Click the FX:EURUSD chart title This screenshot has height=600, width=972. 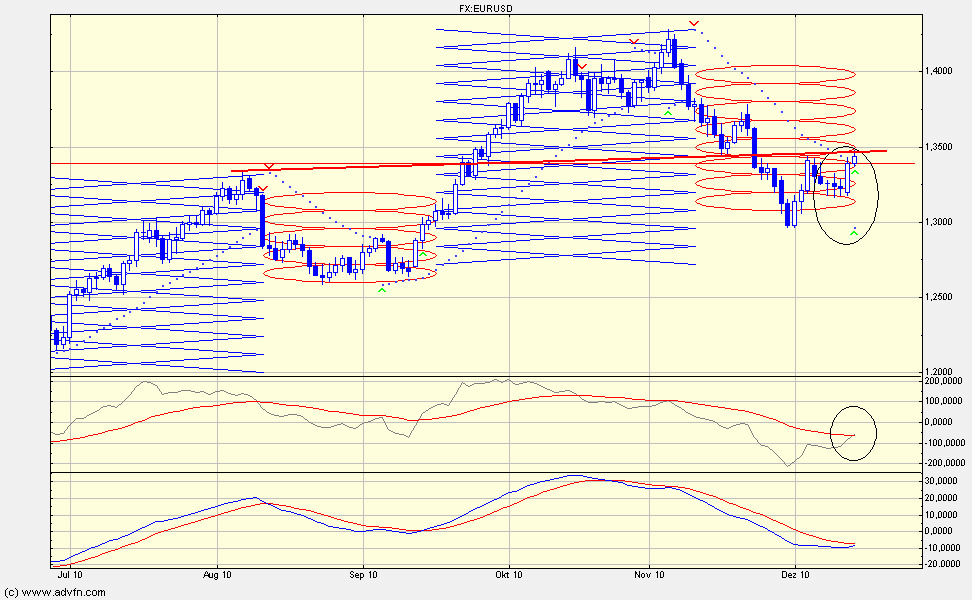click(x=485, y=9)
